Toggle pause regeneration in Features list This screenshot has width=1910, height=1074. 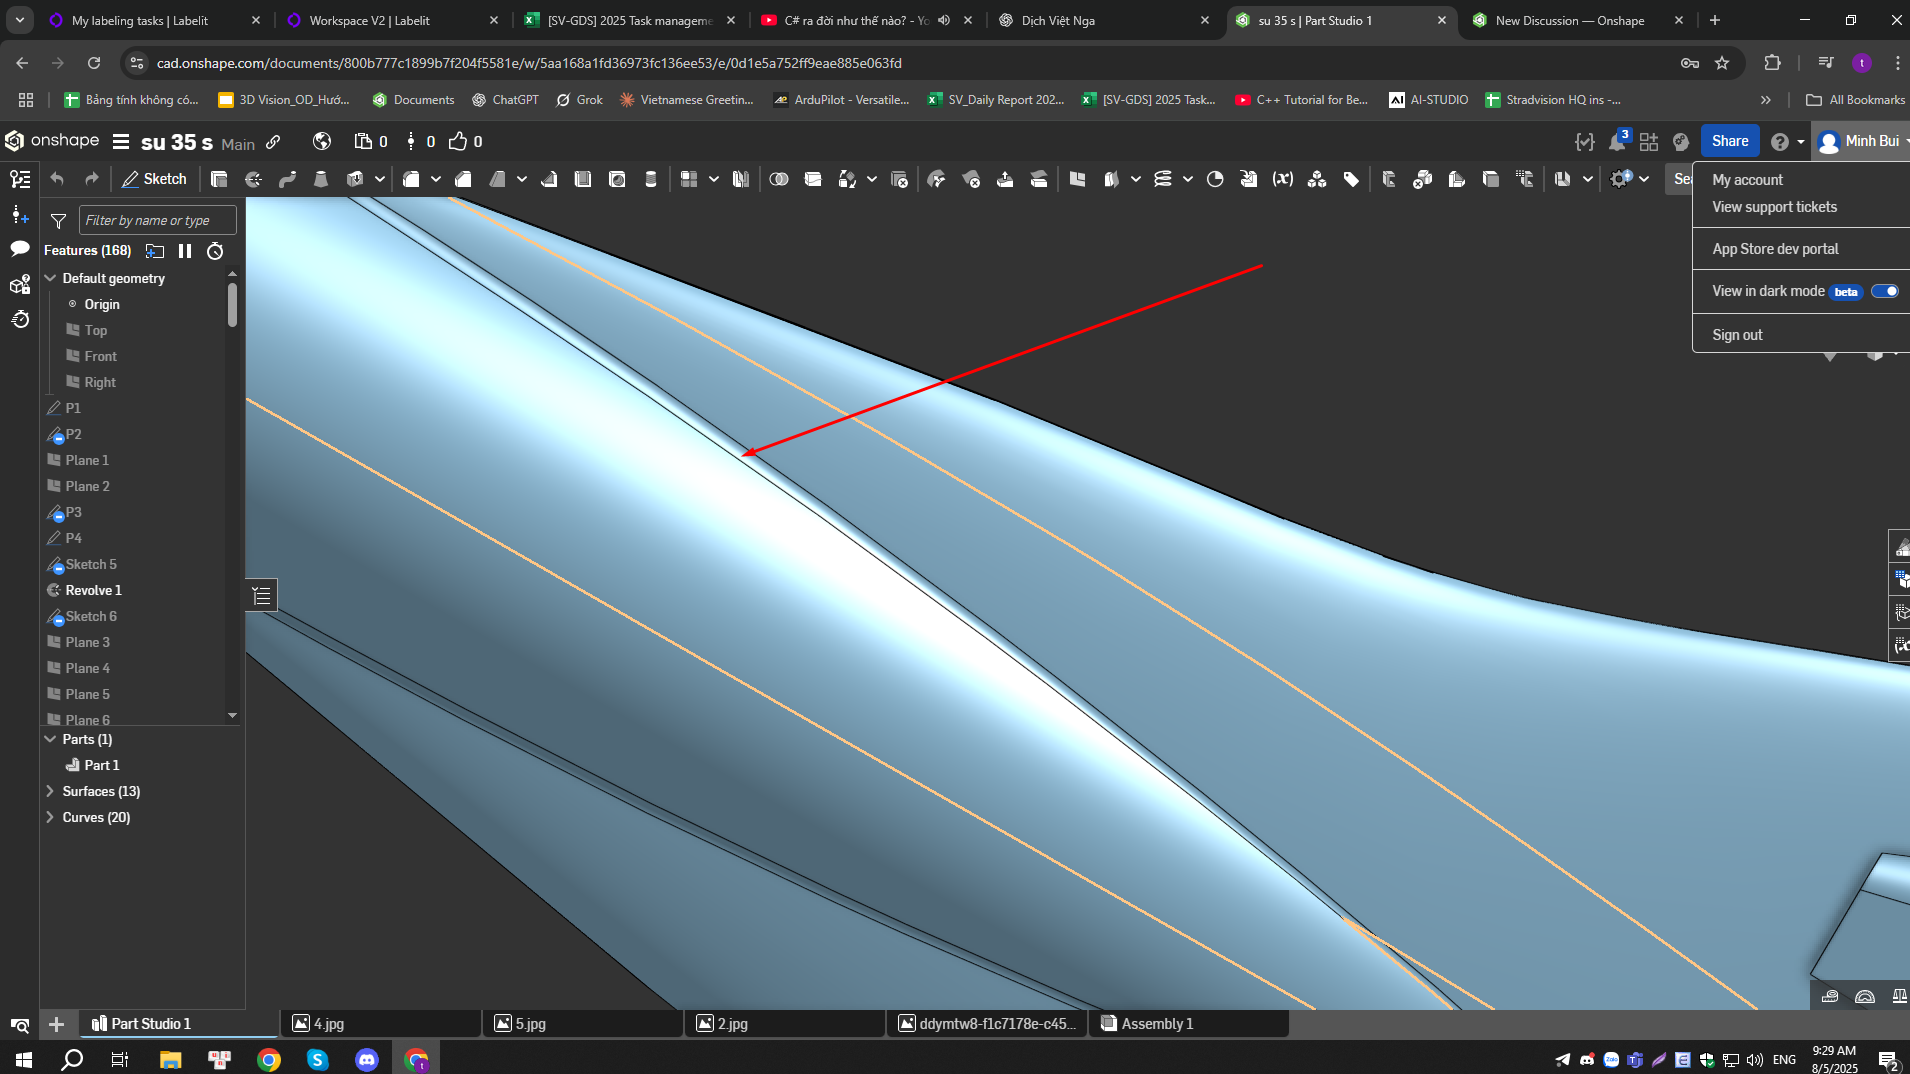[x=185, y=251]
